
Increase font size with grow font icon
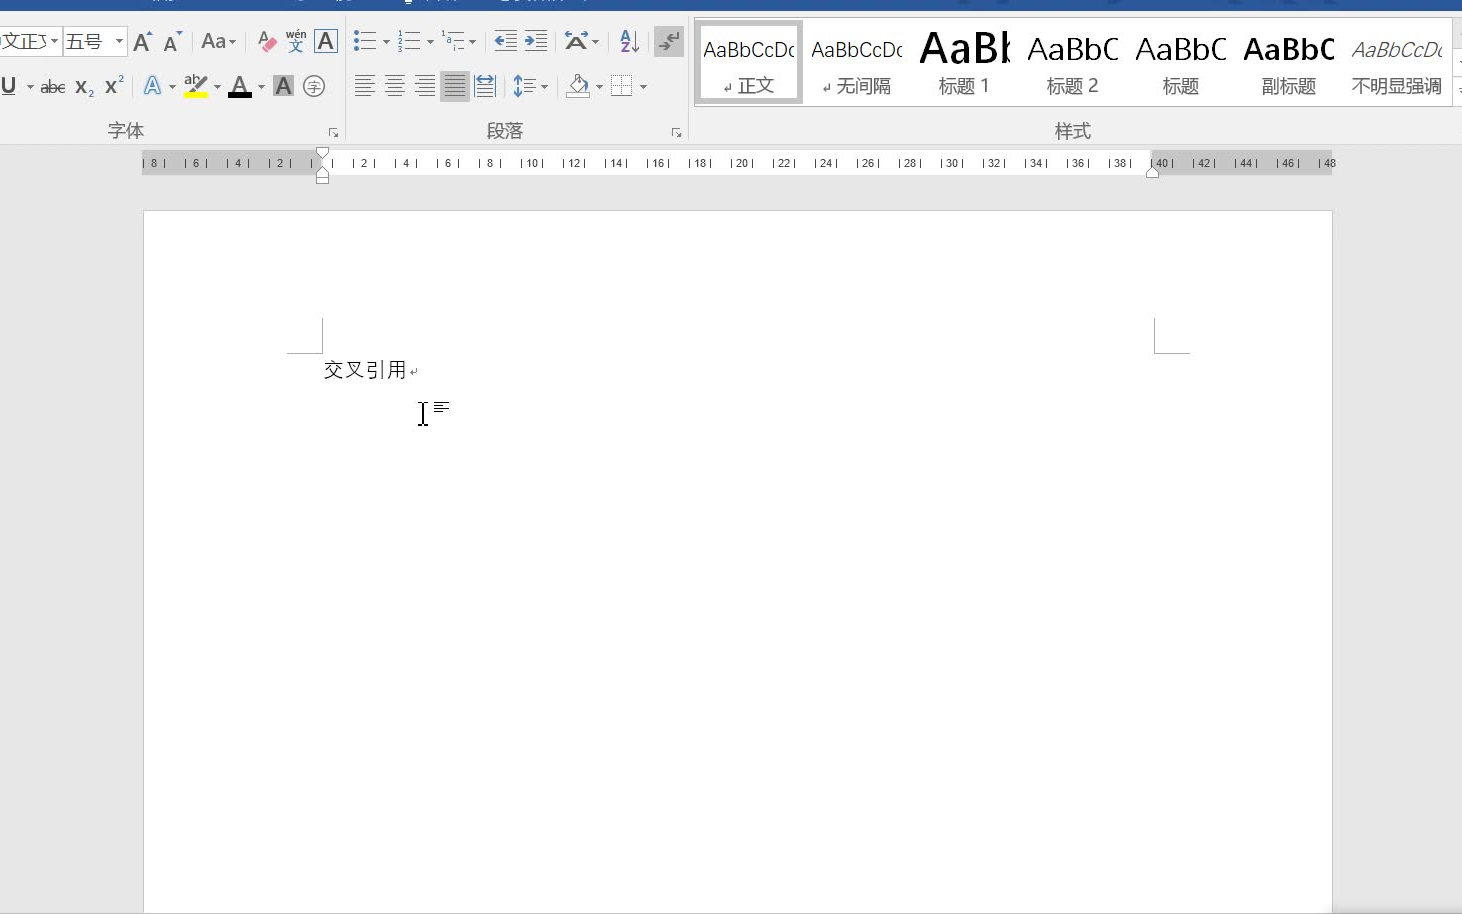coord(142,41)
